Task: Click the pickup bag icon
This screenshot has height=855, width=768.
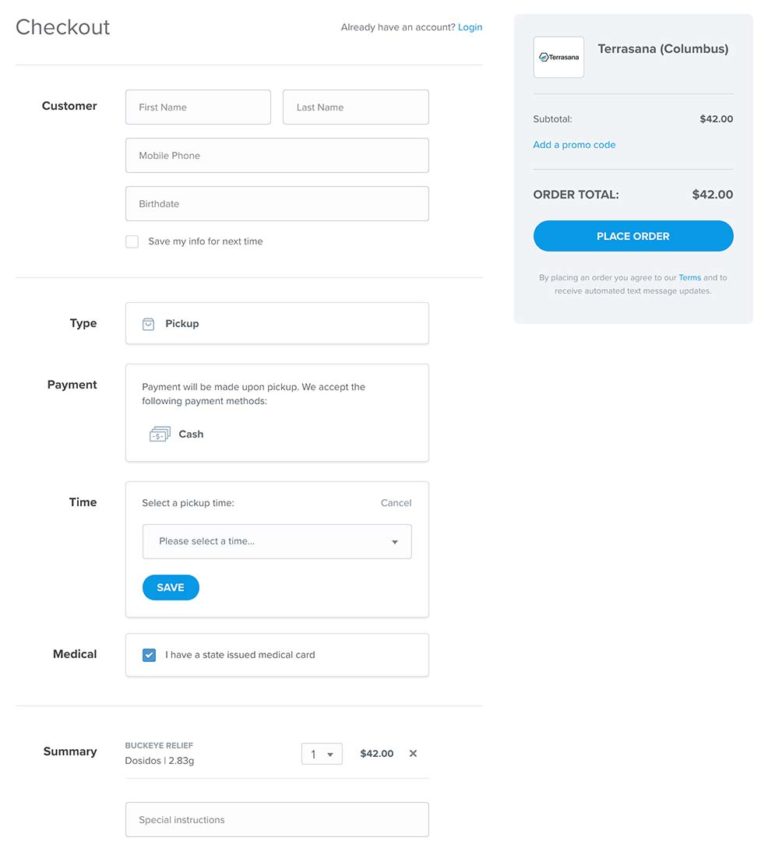Action: pyautogui.click(x=148, y=324)
